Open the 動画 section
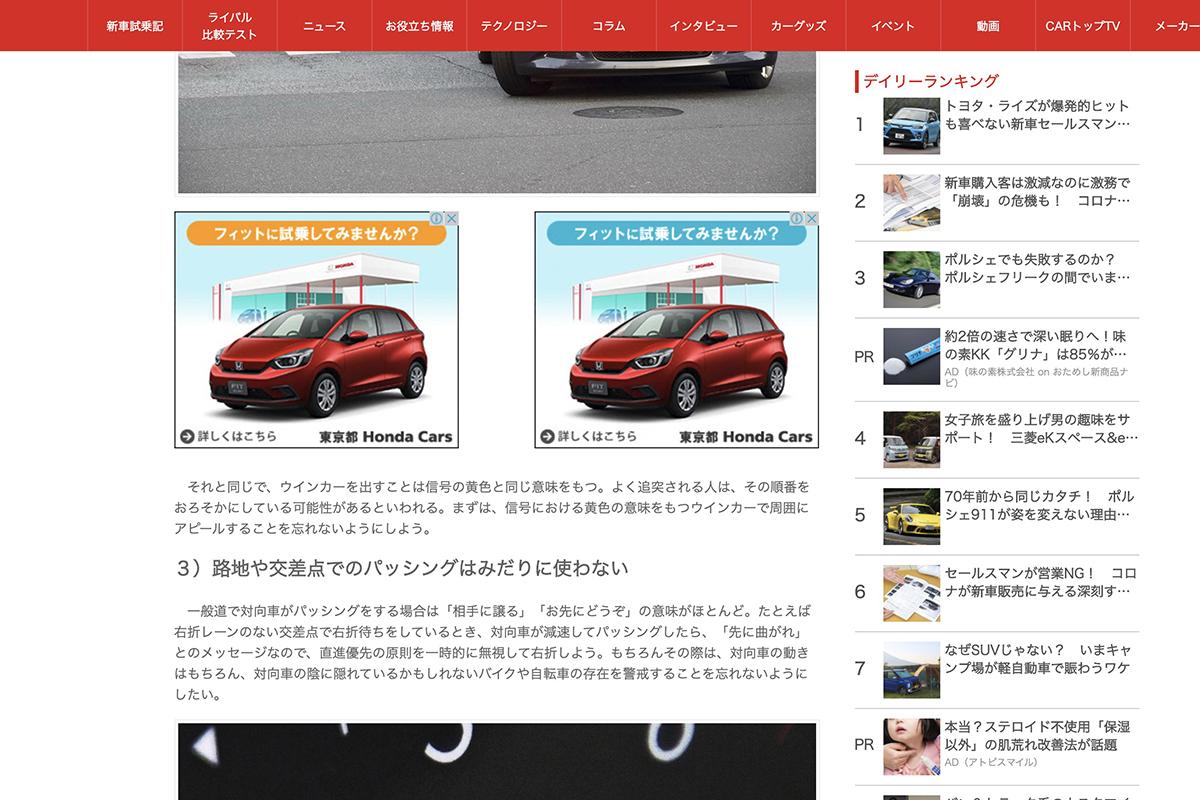The height and width of the screenshot is (800, 1200). point(988,26)
